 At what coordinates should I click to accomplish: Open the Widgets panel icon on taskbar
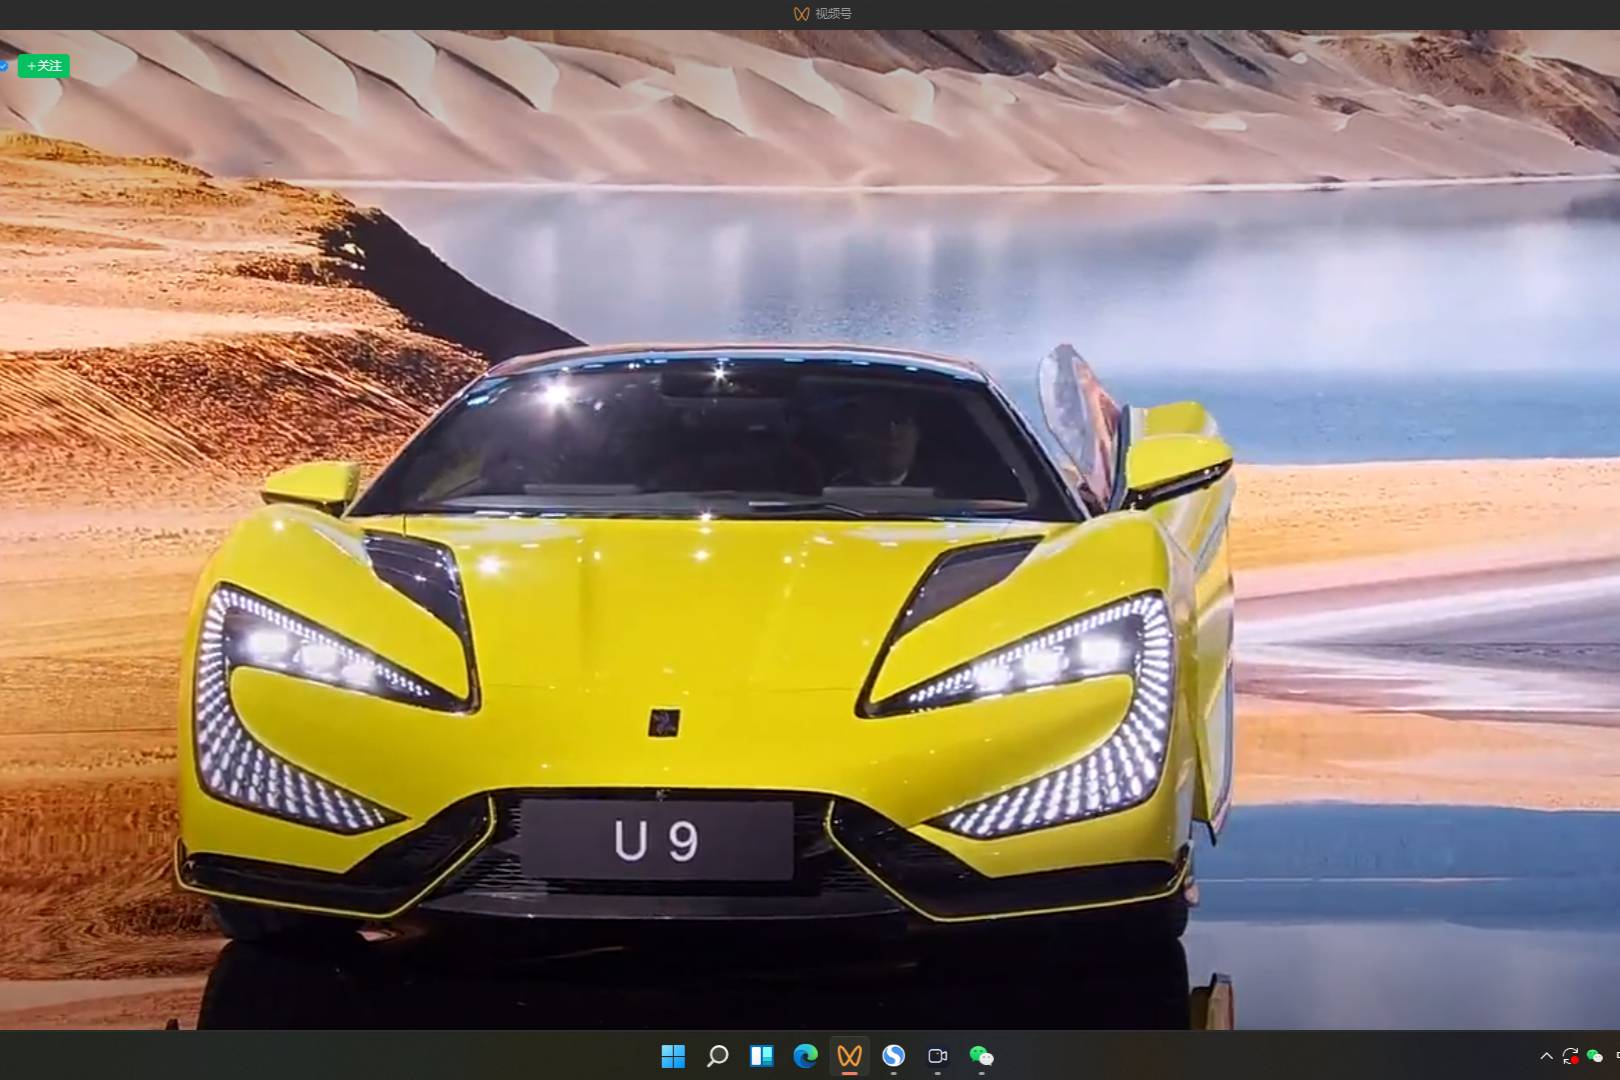pyautogui.click(x=761, y=1056)
